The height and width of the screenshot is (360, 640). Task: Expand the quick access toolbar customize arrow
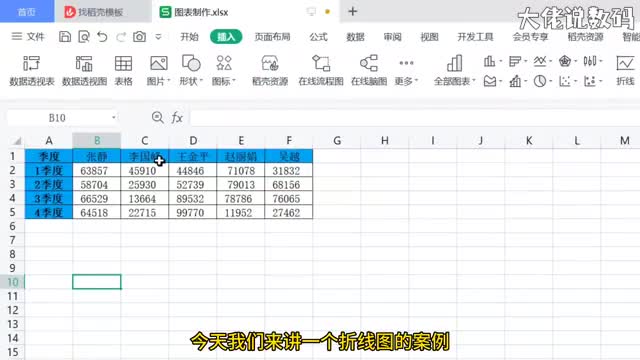click(158, 37)
